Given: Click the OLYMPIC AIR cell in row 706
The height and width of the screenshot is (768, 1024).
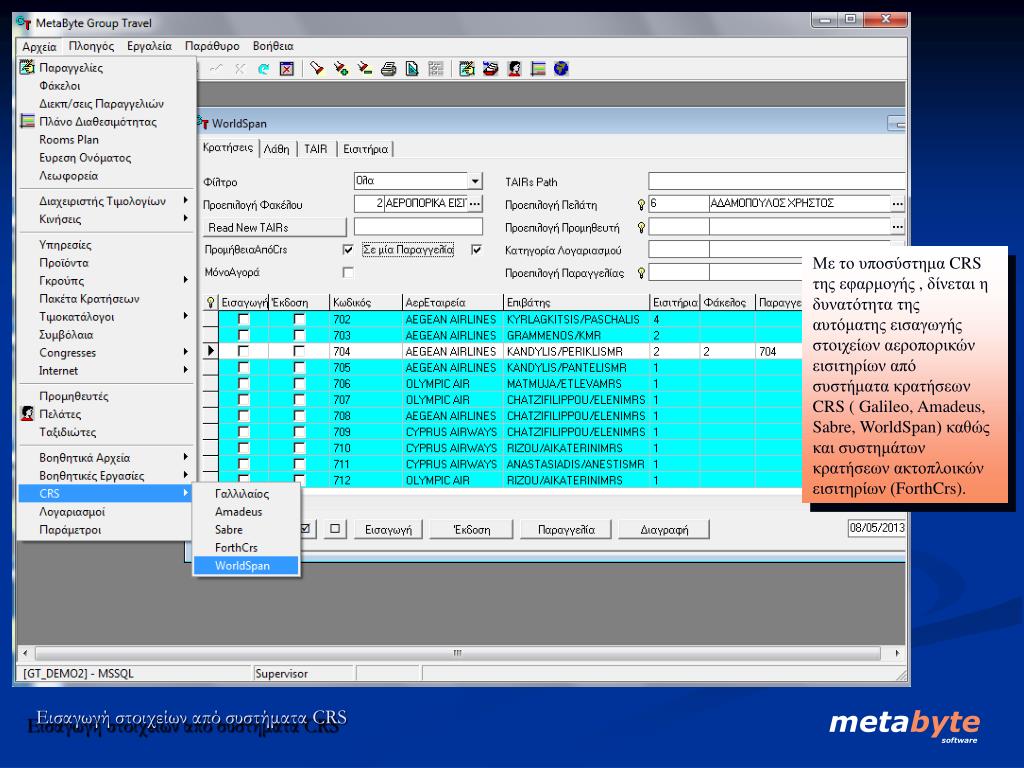Looking at the screenshot, I should pyautogui.click(x=453, y=383).
